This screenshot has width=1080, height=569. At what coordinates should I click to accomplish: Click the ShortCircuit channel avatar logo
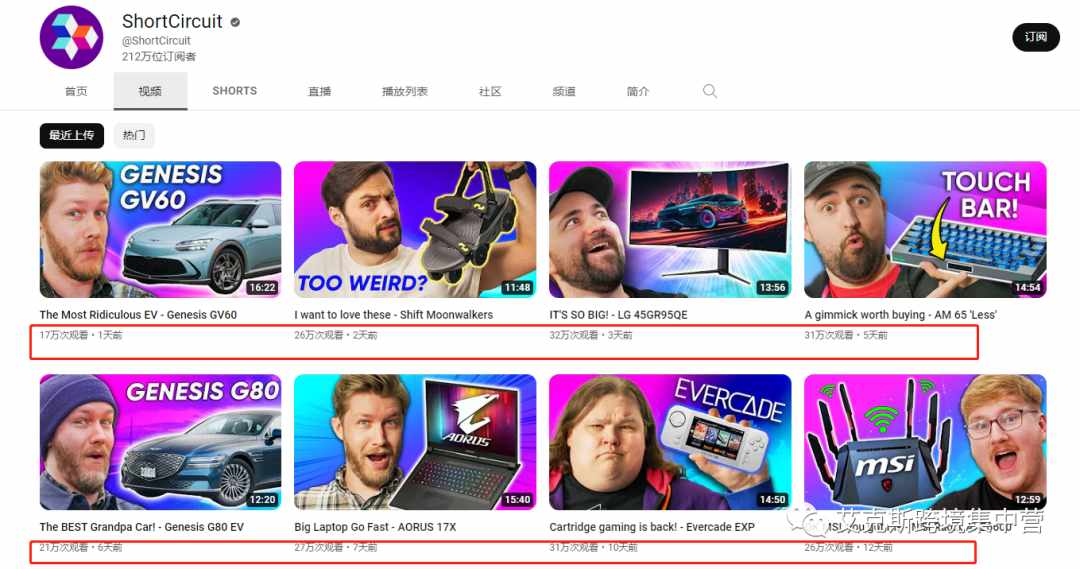click(72, 37)
